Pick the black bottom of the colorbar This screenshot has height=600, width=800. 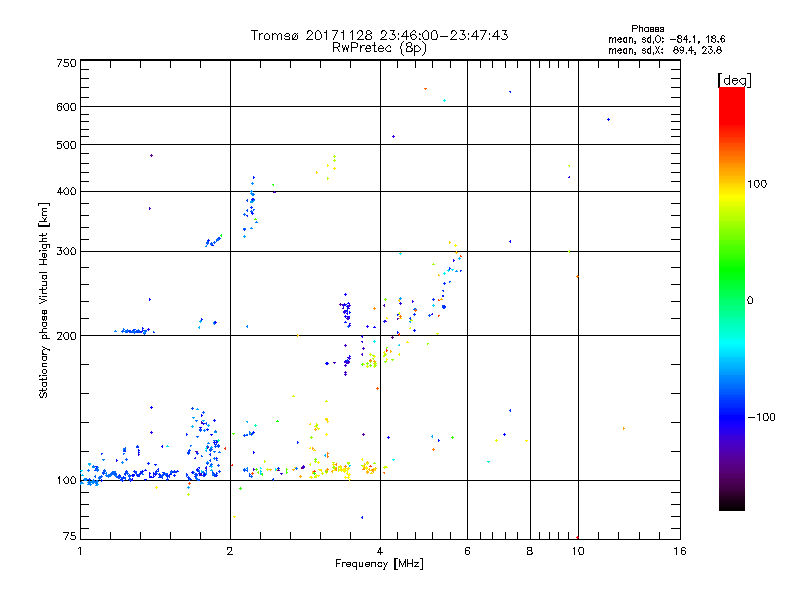click(731, 505)
